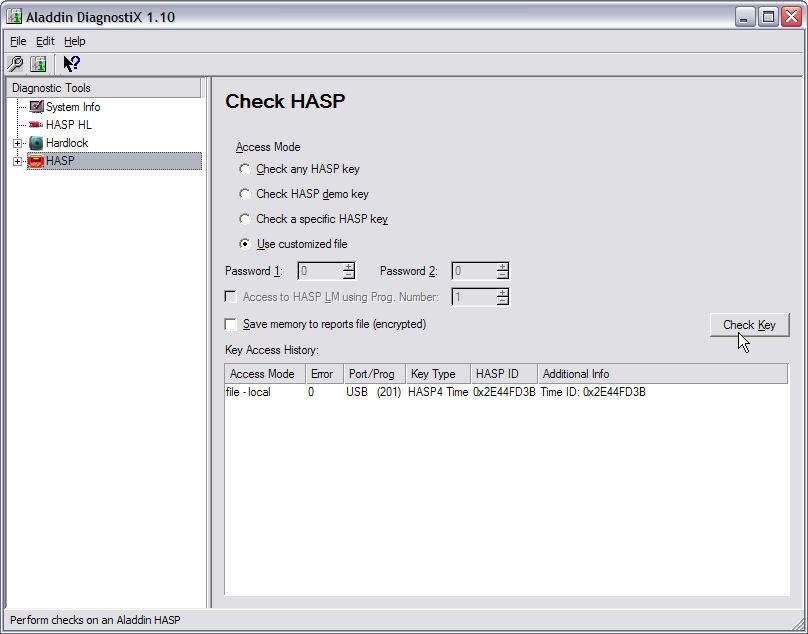This screenshot has height=634, width=808.
Task: Activate the What's This help cursor icon
Action: 71,64
